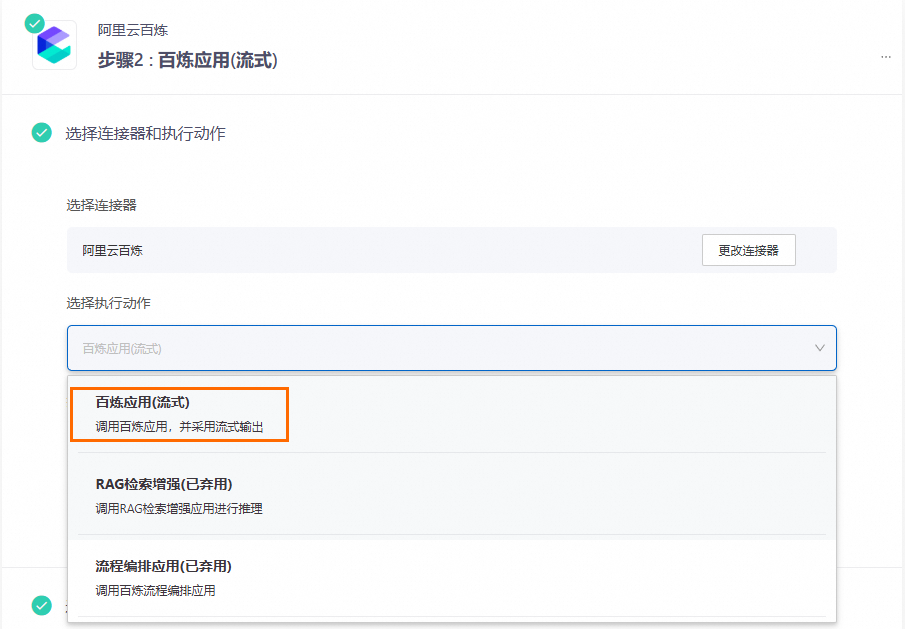905x629 pixels.
Task: Click the 选择连接器 field label
Action: click(101, 205)
